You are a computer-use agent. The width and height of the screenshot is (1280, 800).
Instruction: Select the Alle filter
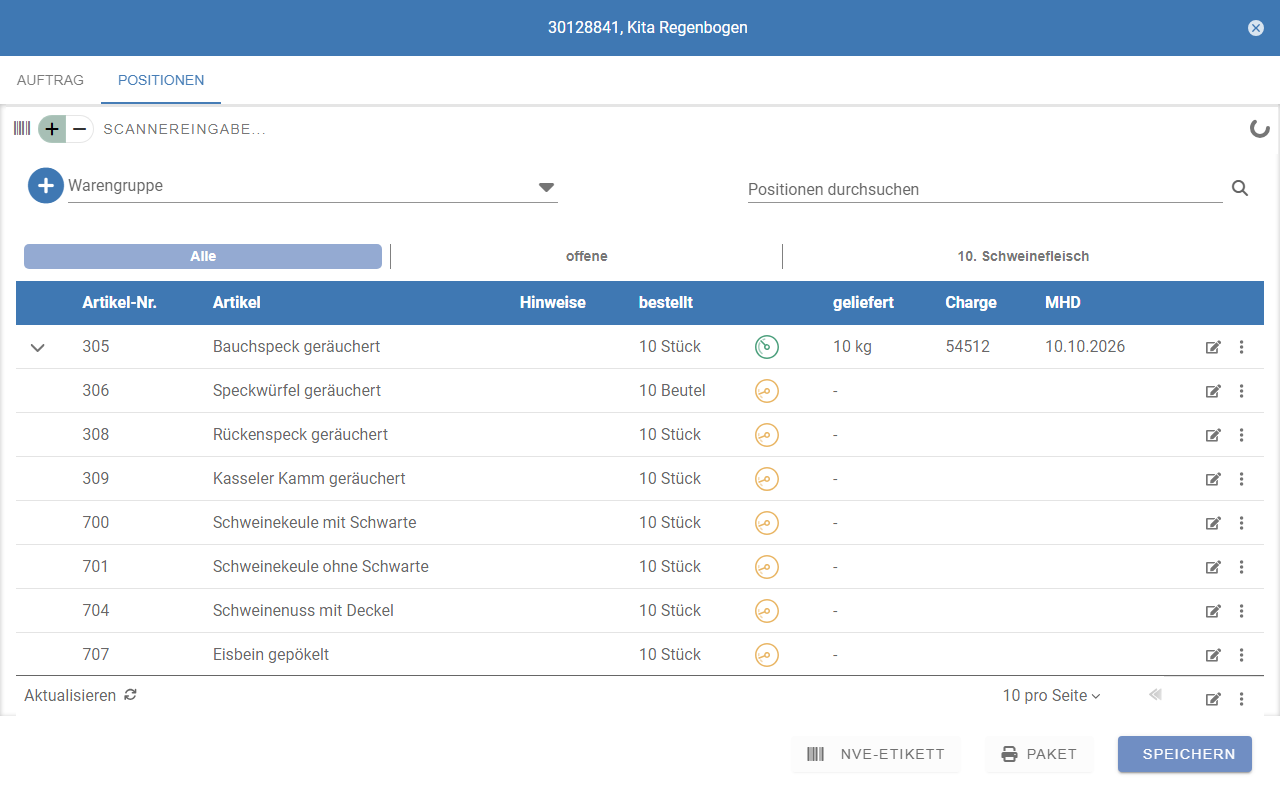coord(203,256)
